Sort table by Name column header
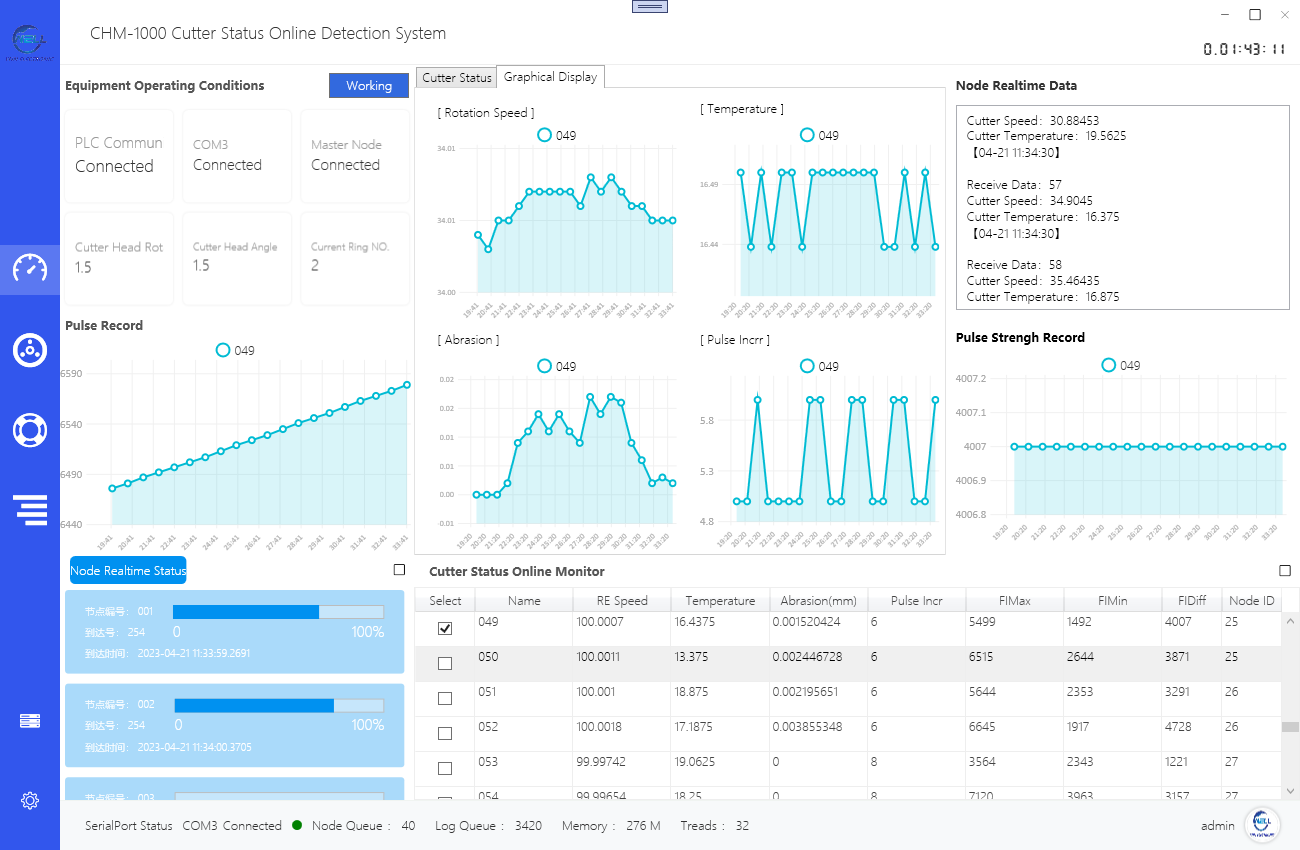 [x=523, y=601]
